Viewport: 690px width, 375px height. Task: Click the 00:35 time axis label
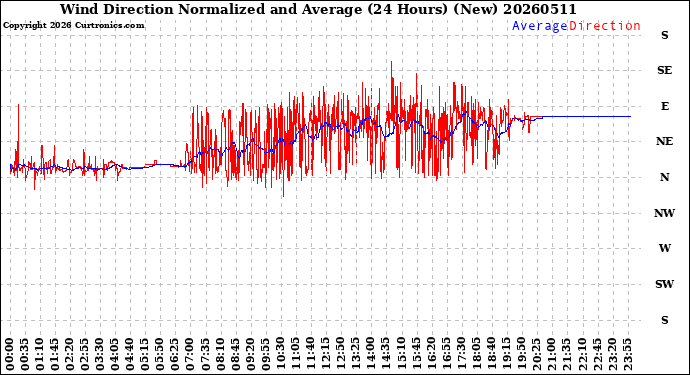[x=25, y=354]
